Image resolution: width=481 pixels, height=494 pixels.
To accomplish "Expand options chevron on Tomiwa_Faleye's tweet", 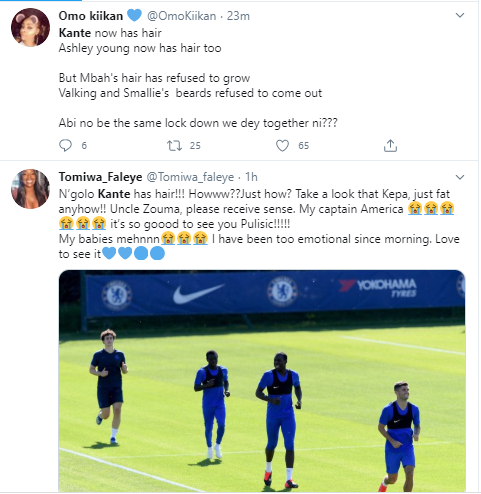I will click(x=460, y=177).
